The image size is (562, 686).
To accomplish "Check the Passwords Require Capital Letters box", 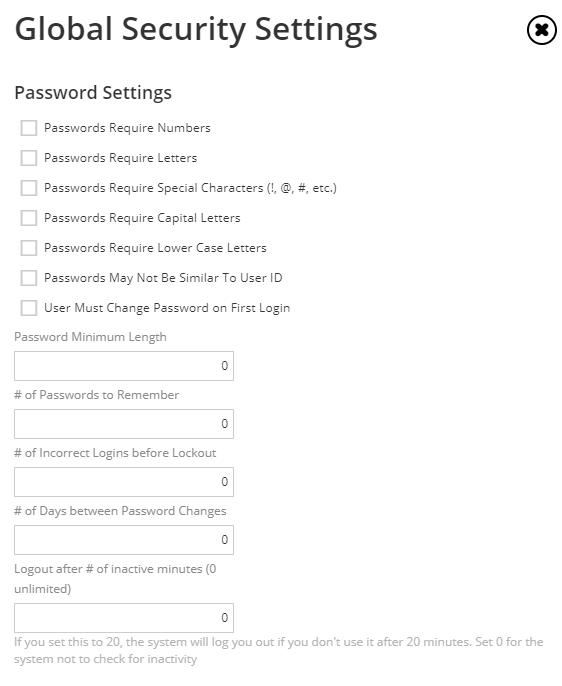I will point(29,218).
